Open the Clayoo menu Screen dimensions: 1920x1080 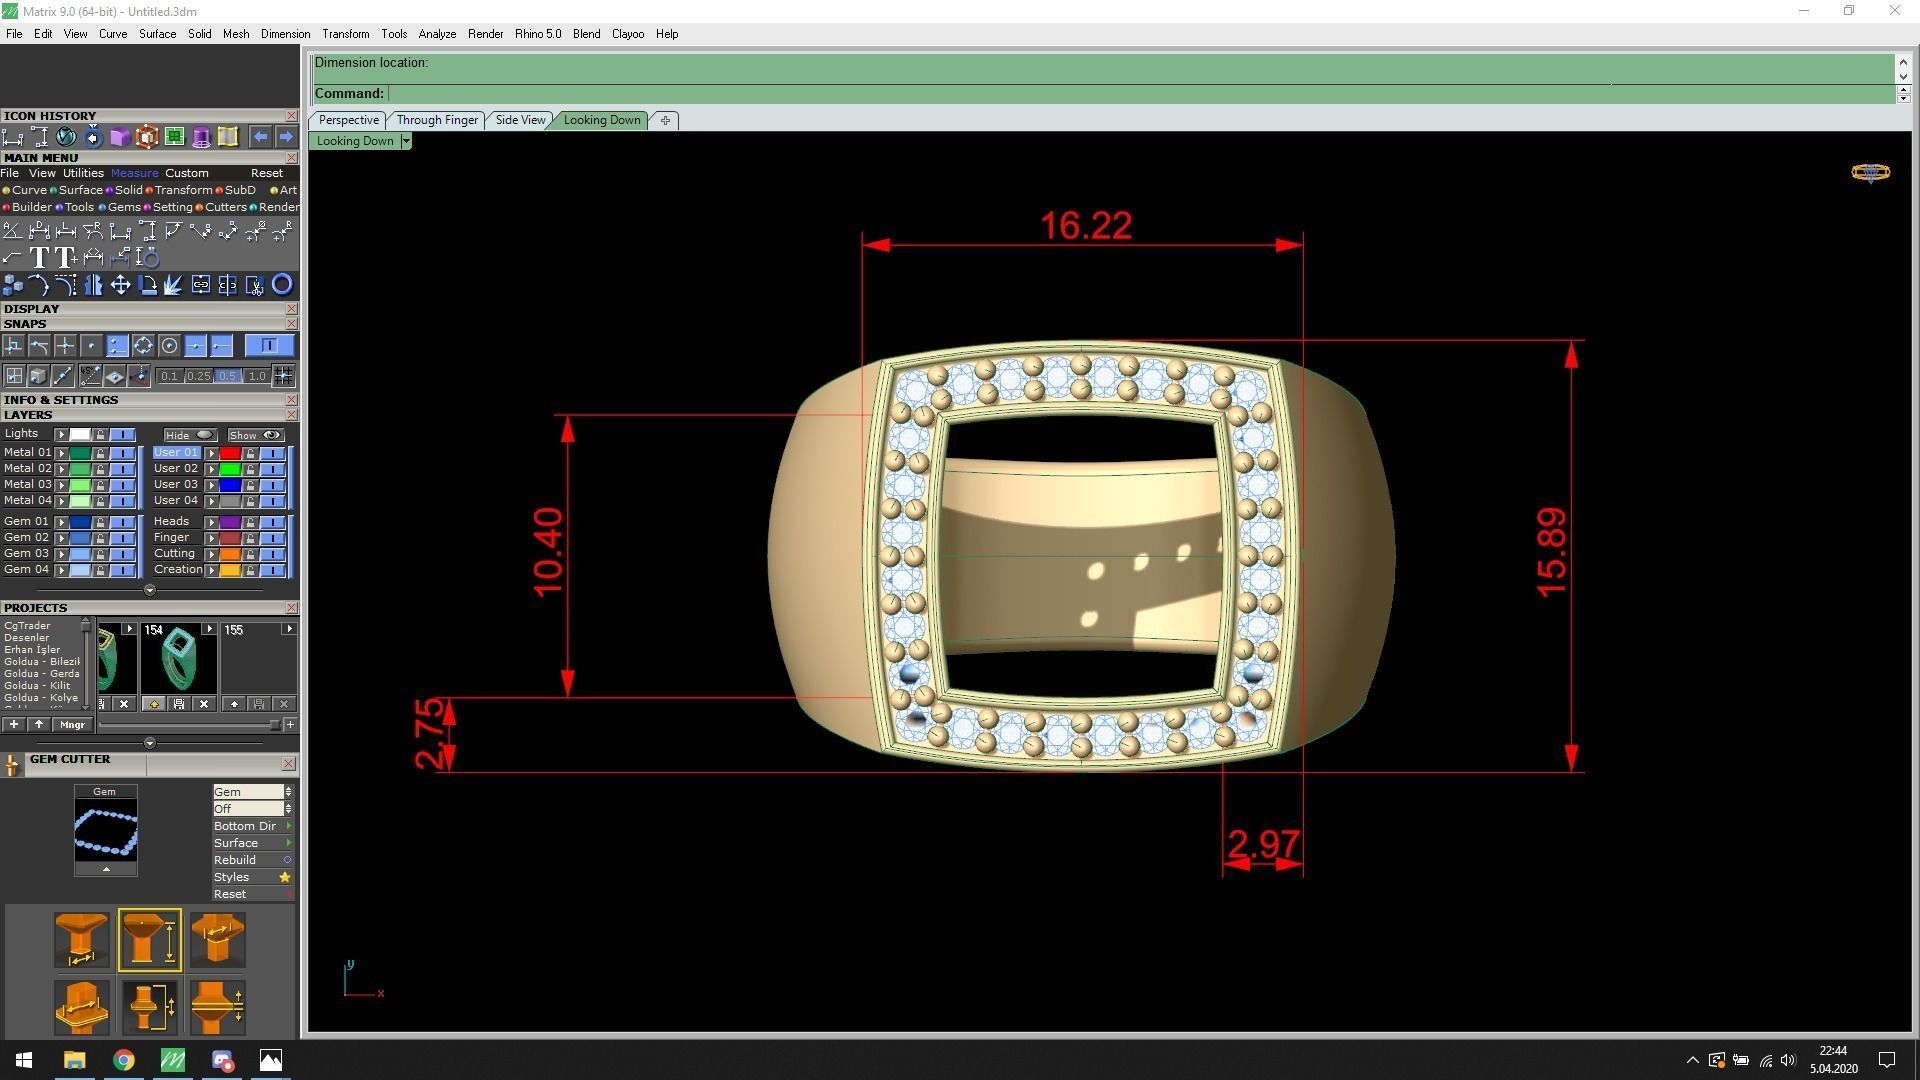628,34
